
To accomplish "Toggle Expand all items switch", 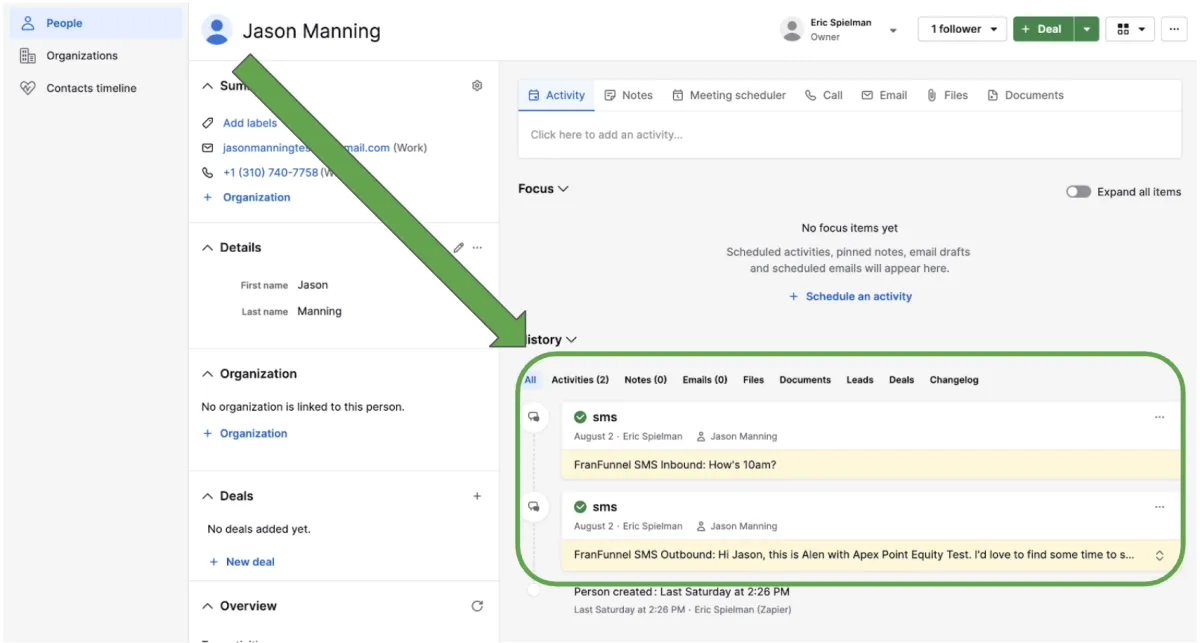I will point(1078,190).
